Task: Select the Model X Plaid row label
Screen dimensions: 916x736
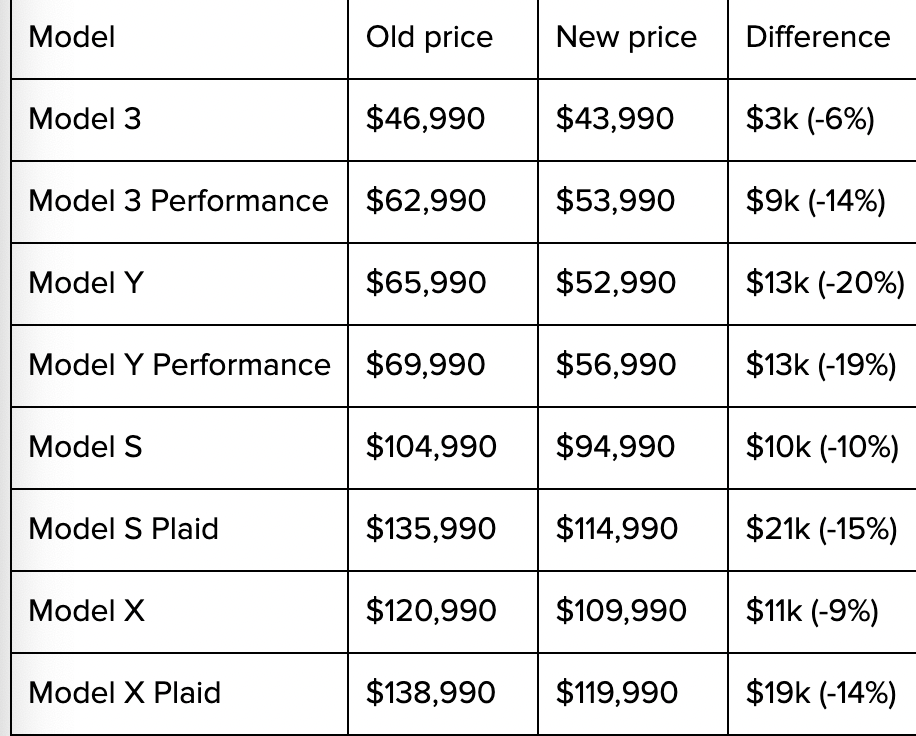Action: (x=124, y=692)
